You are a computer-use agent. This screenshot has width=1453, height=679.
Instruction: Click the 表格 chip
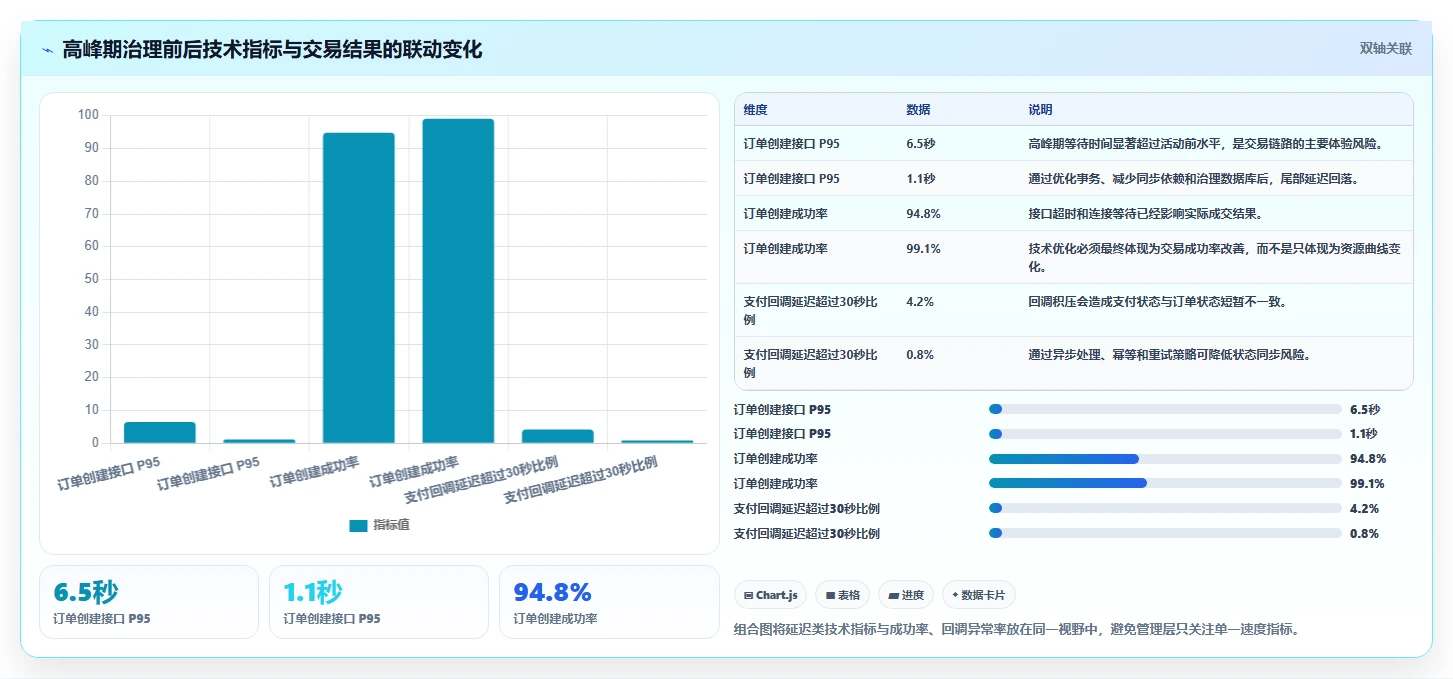(843, 595)
